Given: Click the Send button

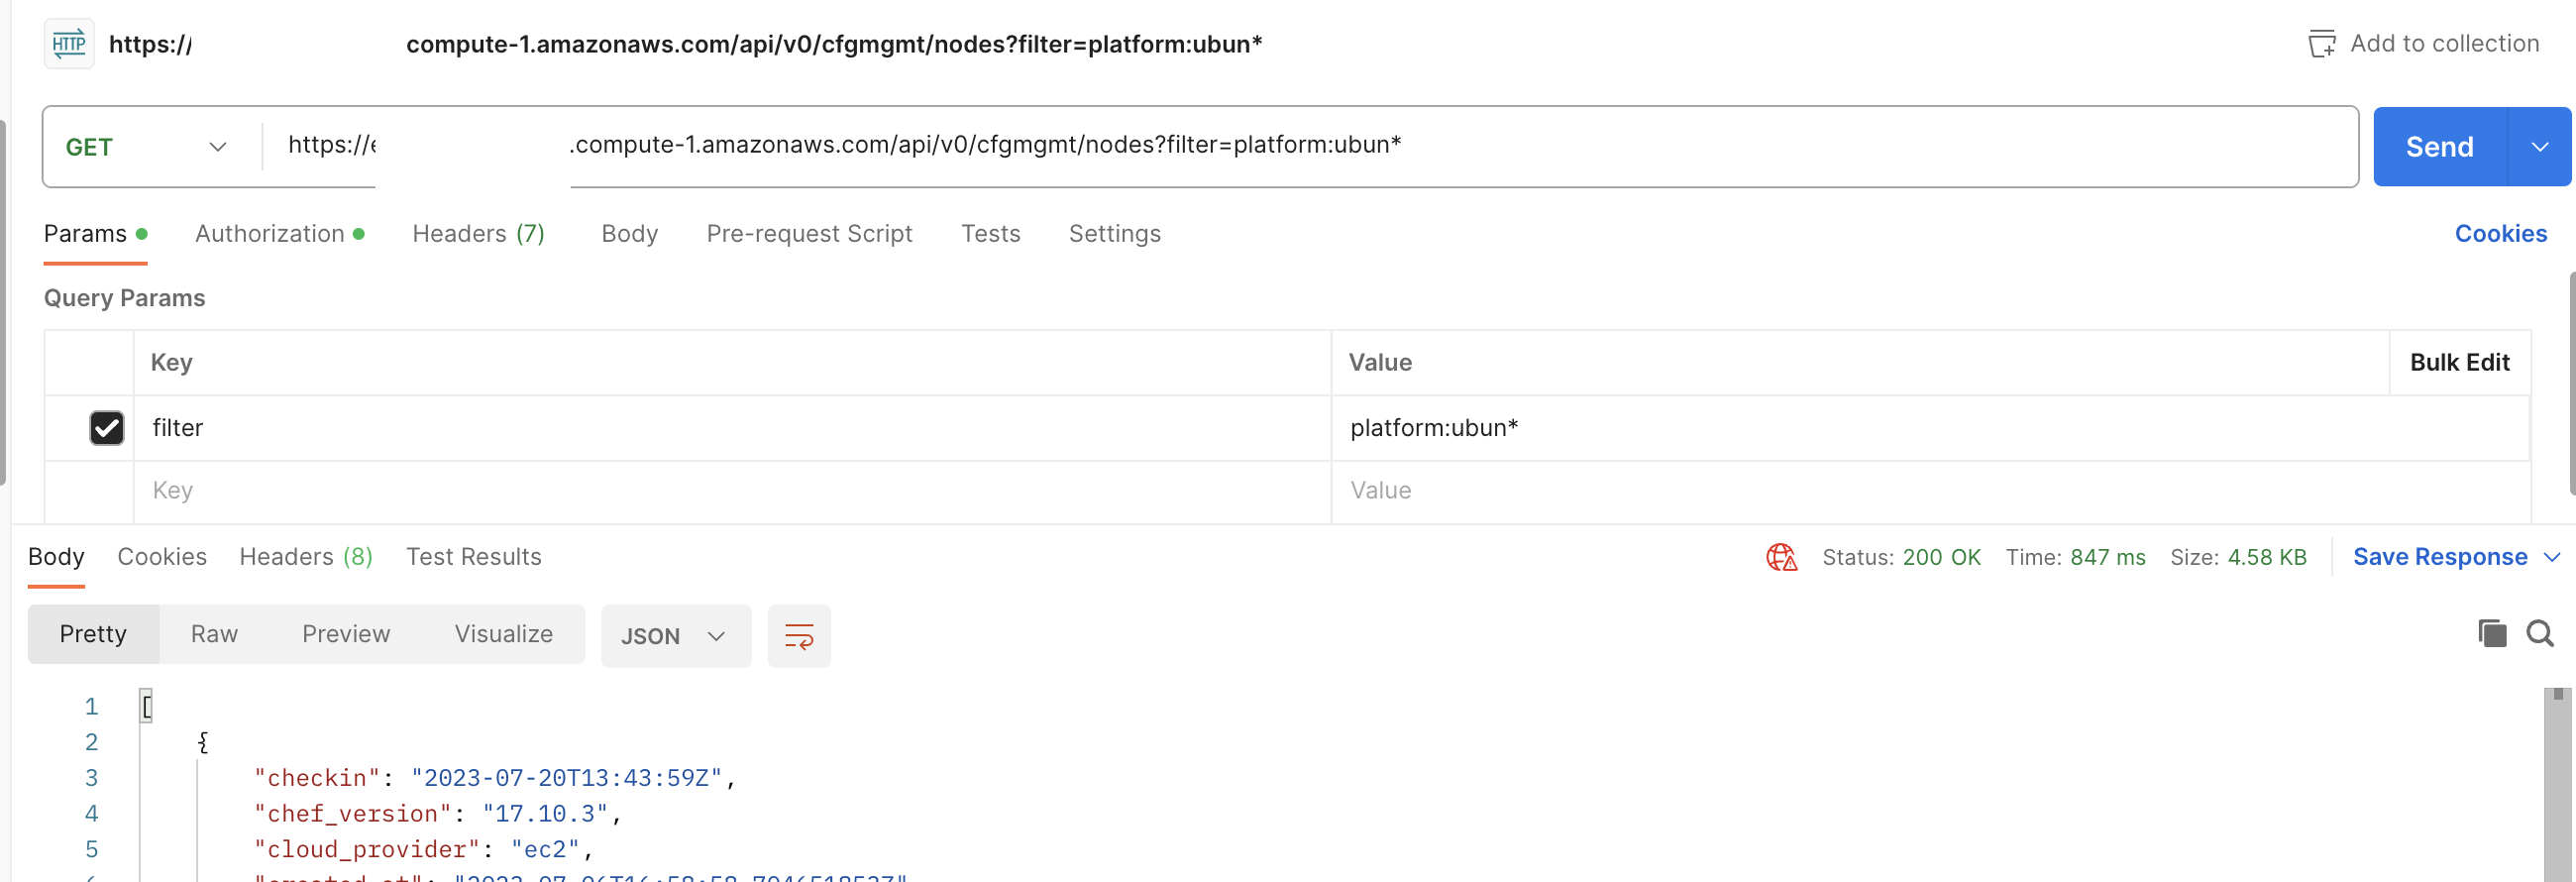Looking at the screenshot, I should pyautogui.click(x=2440, y=147).
